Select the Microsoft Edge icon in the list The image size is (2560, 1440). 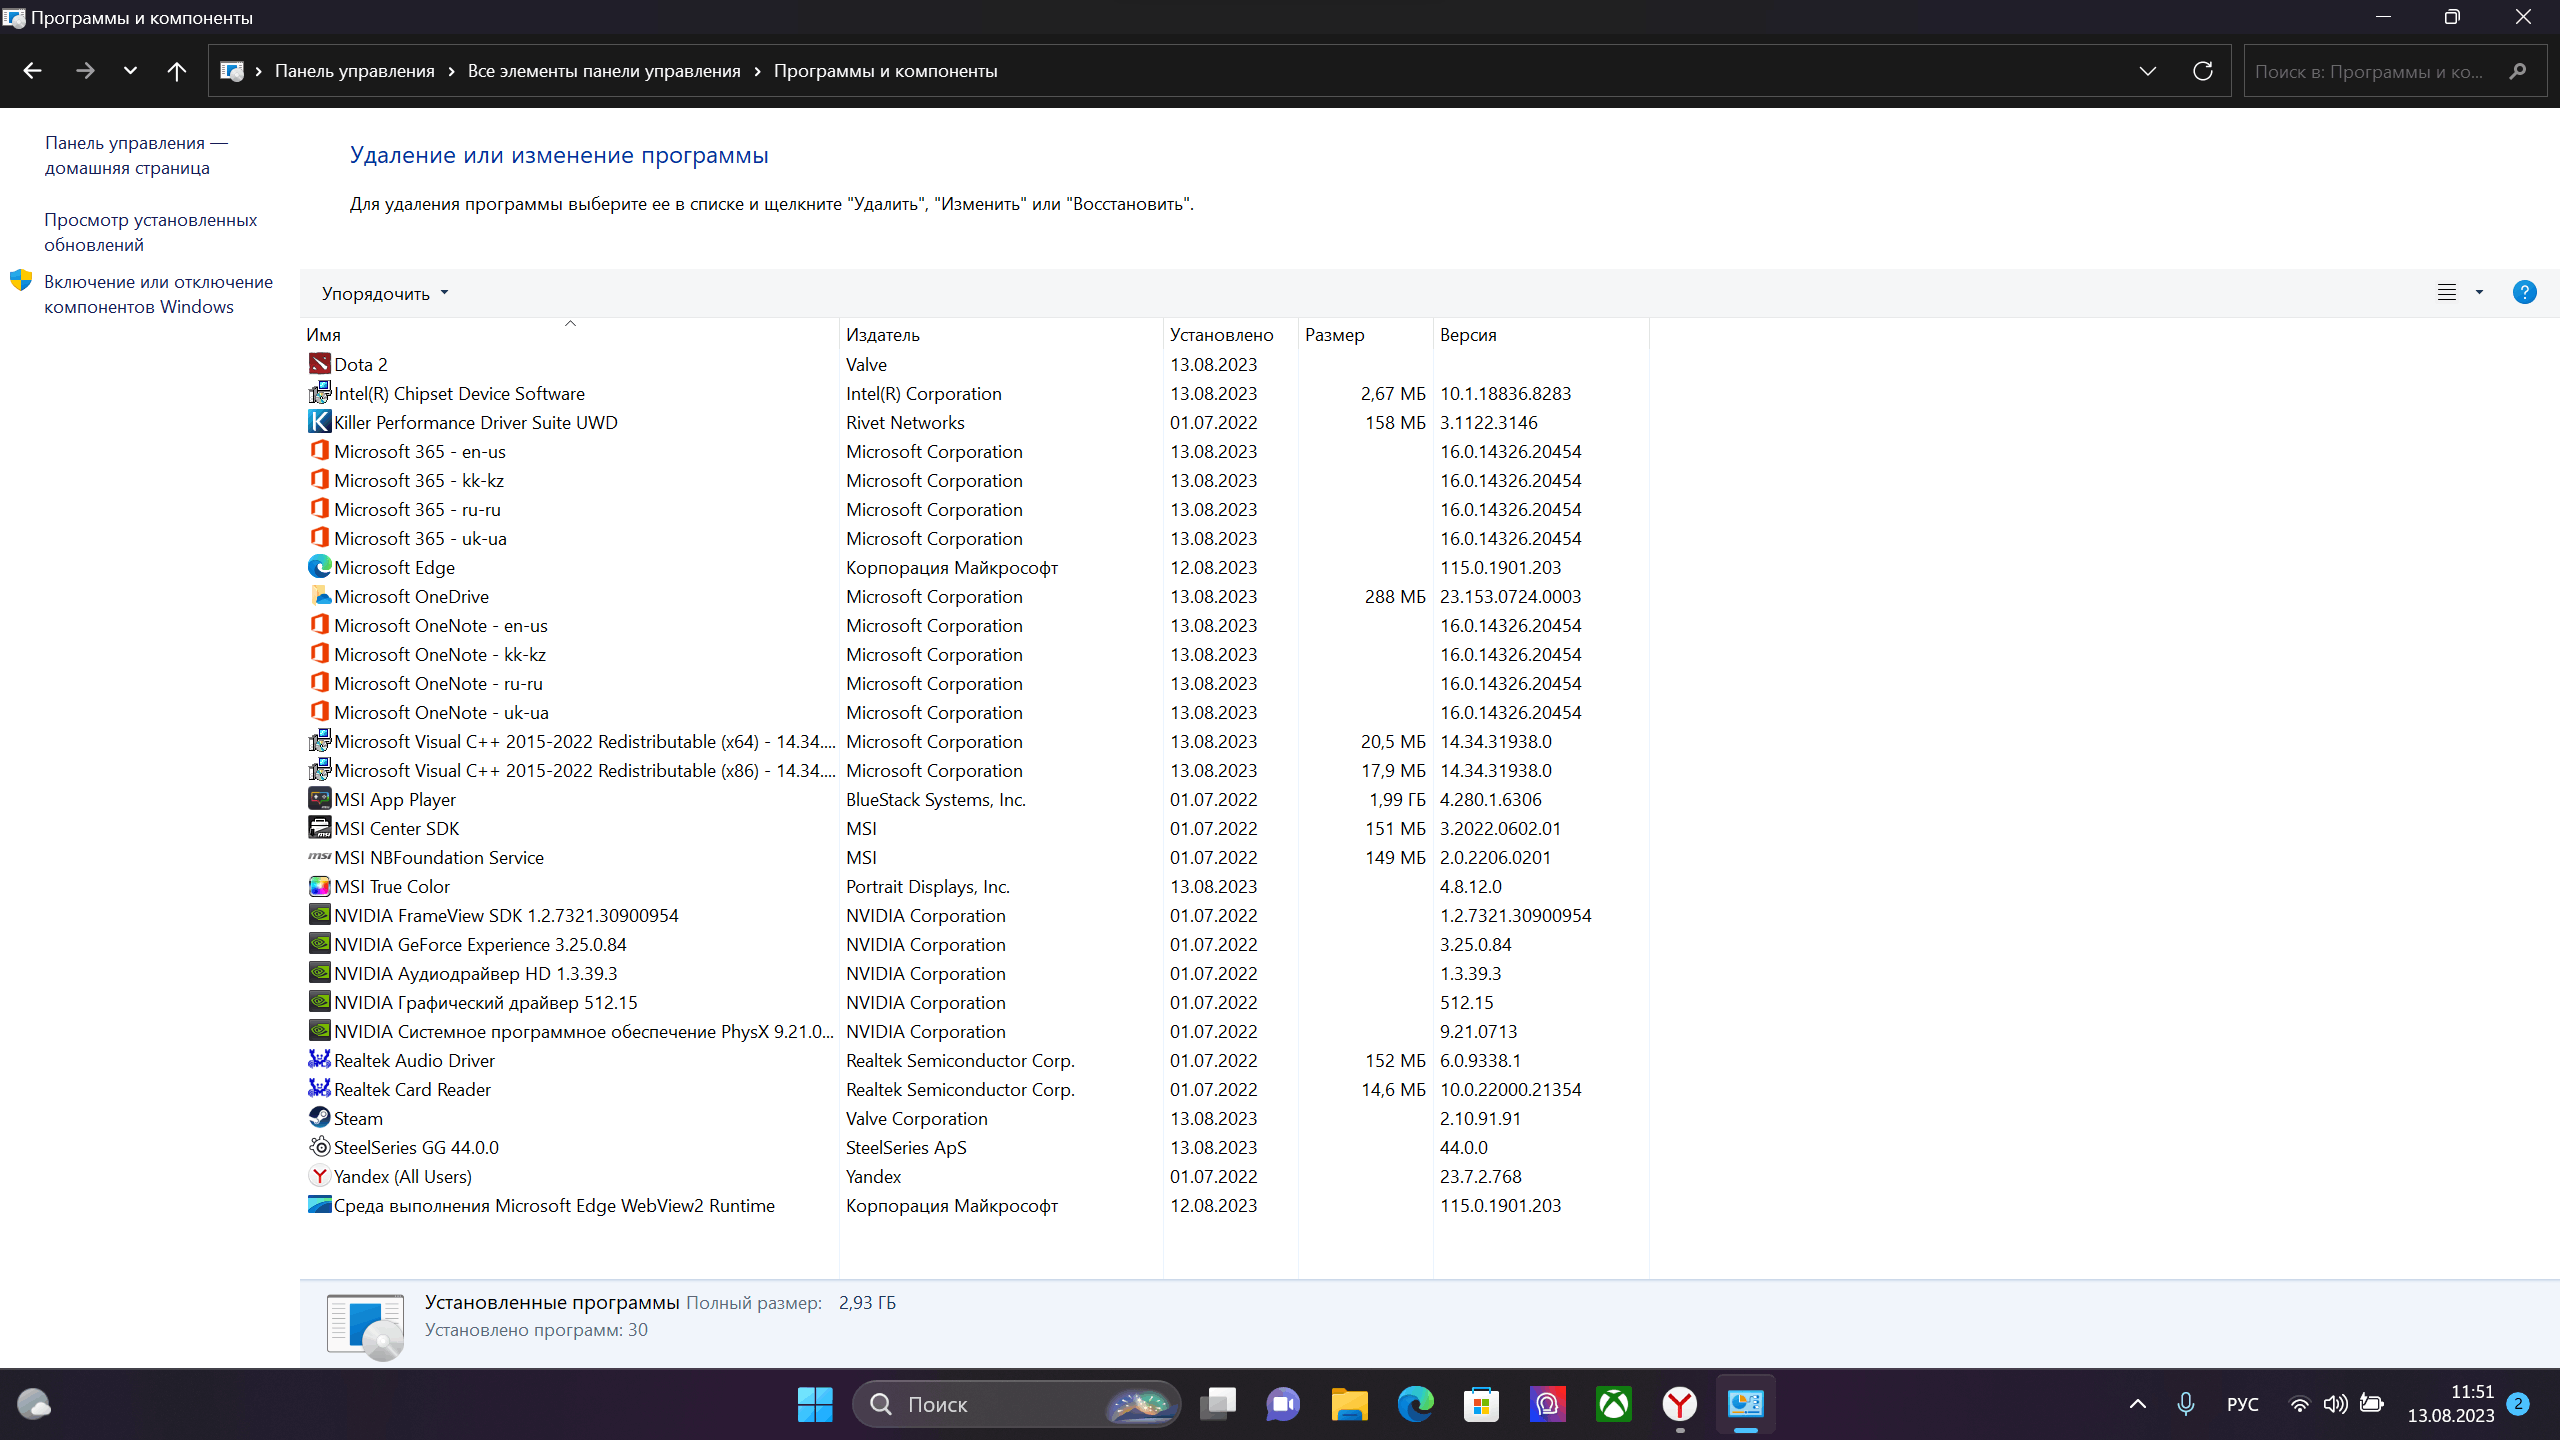pos(319,567)
